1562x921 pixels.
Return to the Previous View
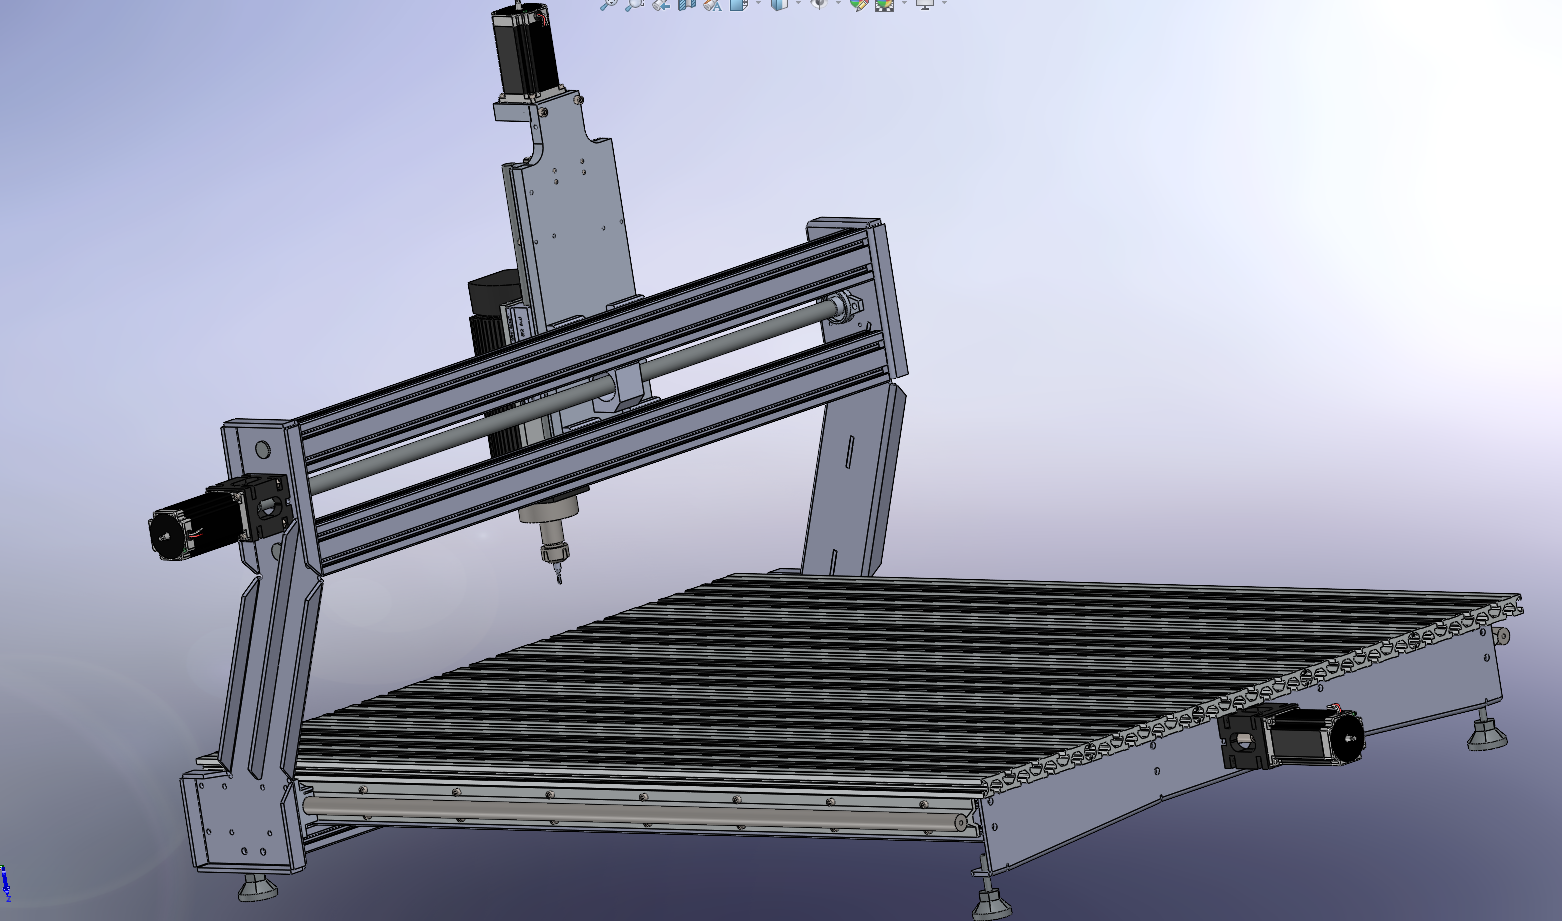660,4
